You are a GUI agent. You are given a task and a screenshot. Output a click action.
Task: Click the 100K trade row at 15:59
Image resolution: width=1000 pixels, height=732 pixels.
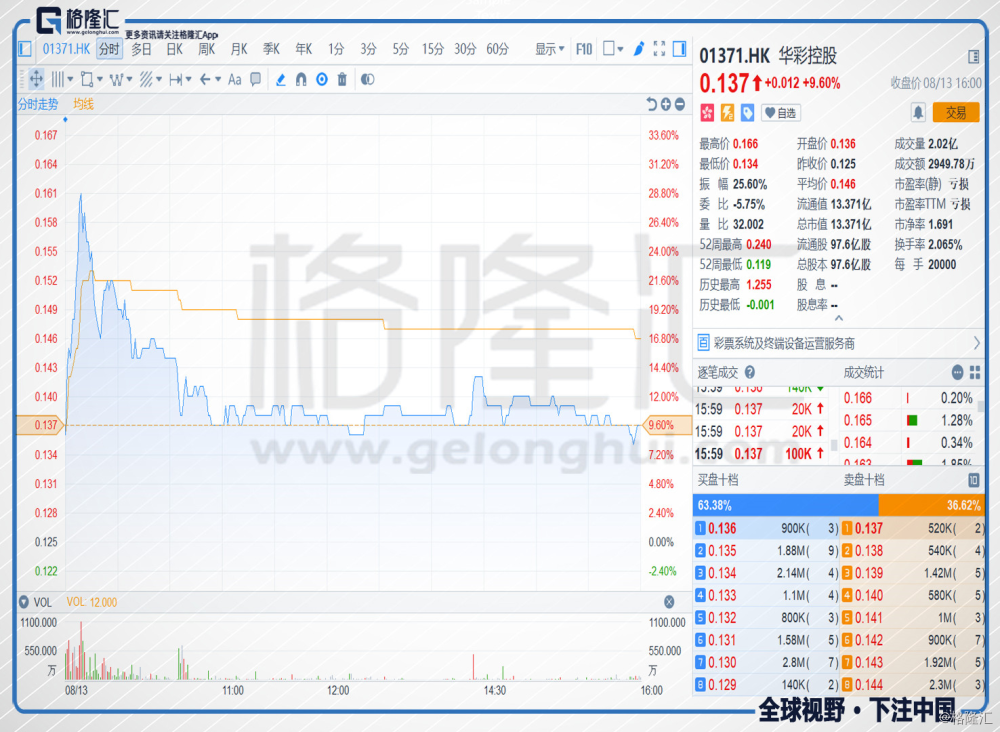760,453
